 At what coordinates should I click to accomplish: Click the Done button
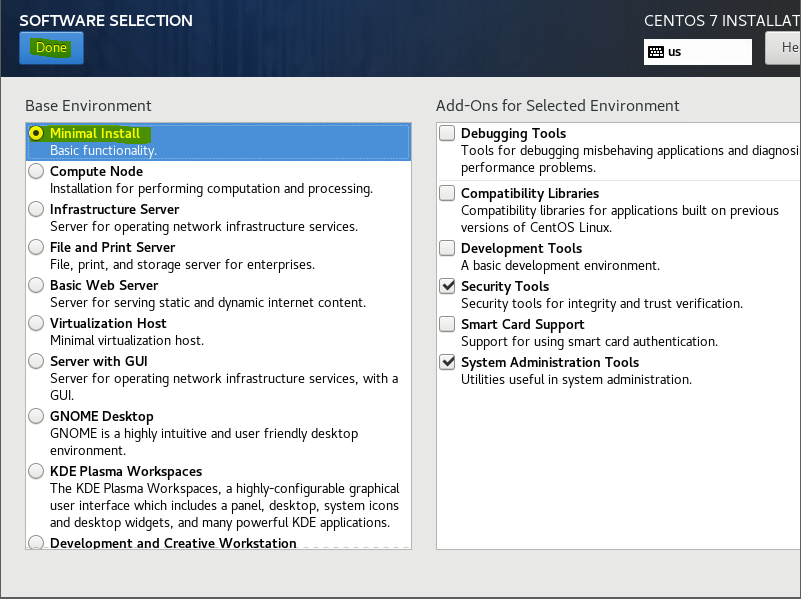(51, 48)
